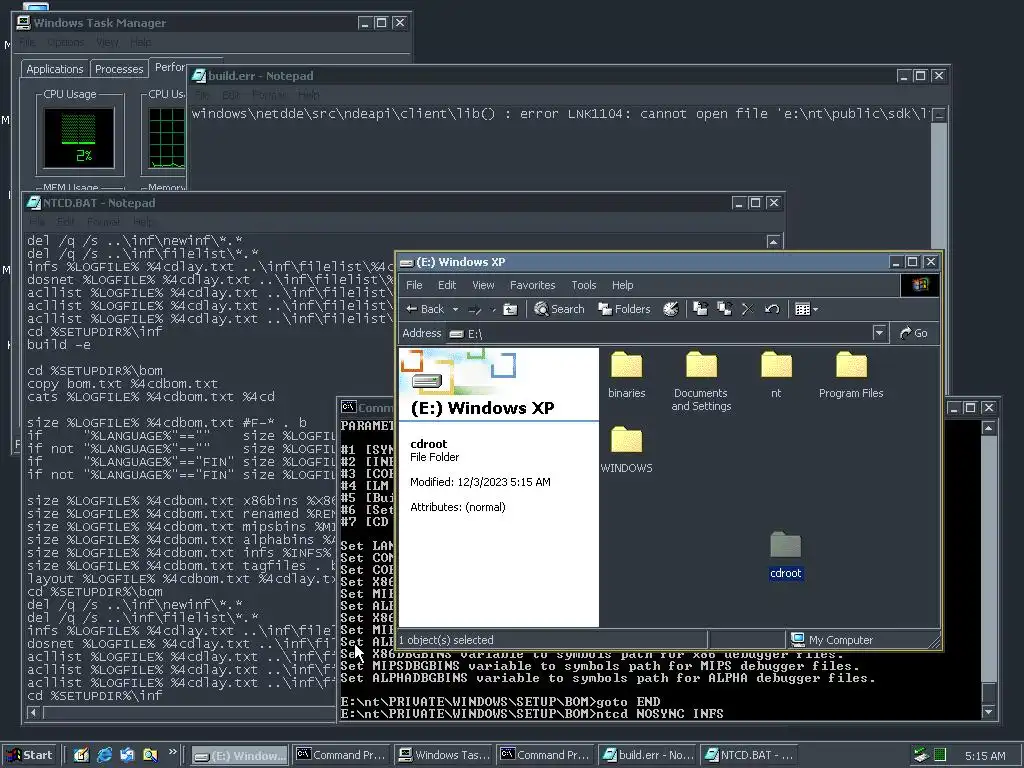
Task: Open the third Quick Launch icon
Action: (x=127, y=755)
